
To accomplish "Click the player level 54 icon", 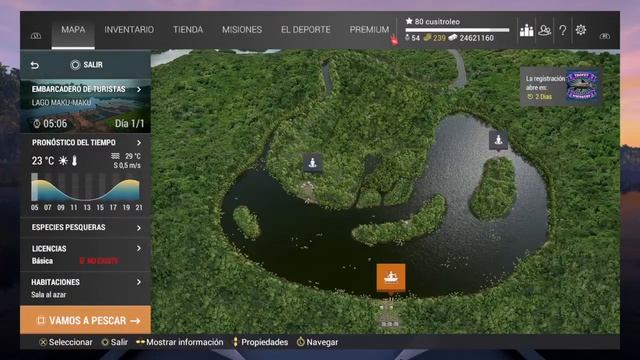I will pyautogui.click(x=407, y=38).
